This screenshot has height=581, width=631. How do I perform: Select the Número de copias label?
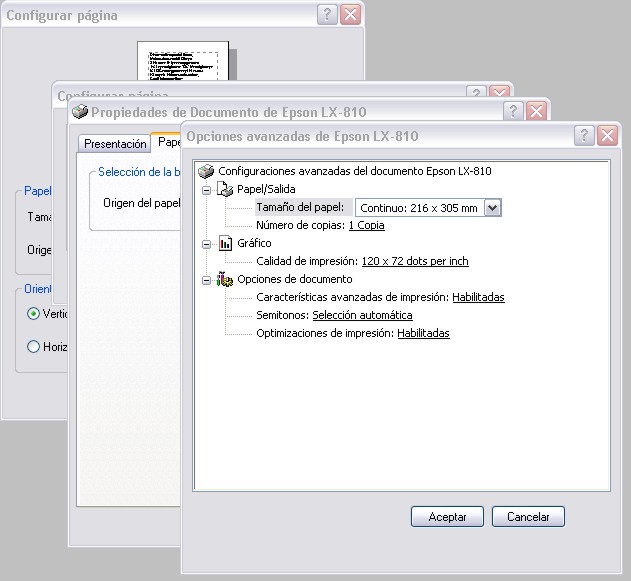(301, 225)
